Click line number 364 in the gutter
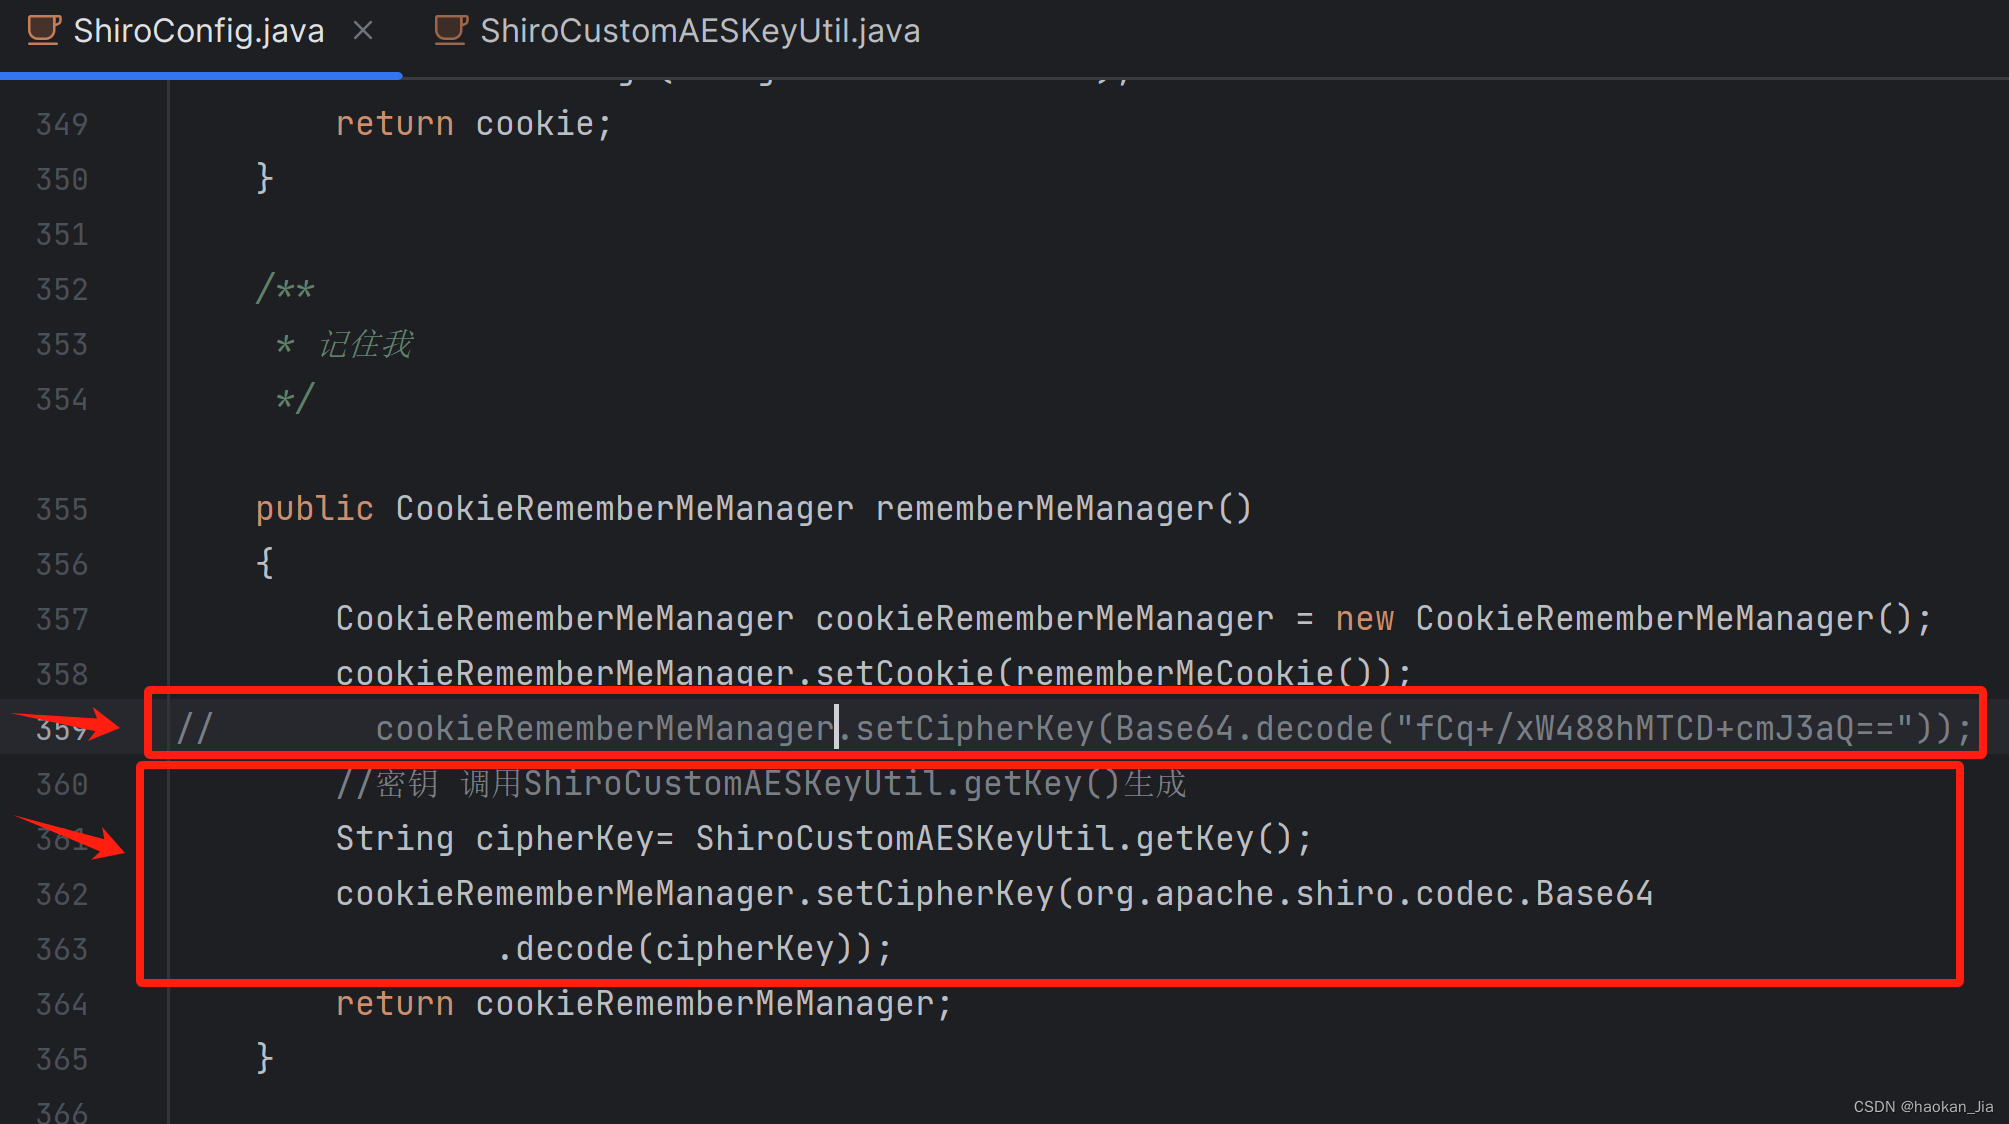The image size is (2009, 1124). coord(62,1004)
